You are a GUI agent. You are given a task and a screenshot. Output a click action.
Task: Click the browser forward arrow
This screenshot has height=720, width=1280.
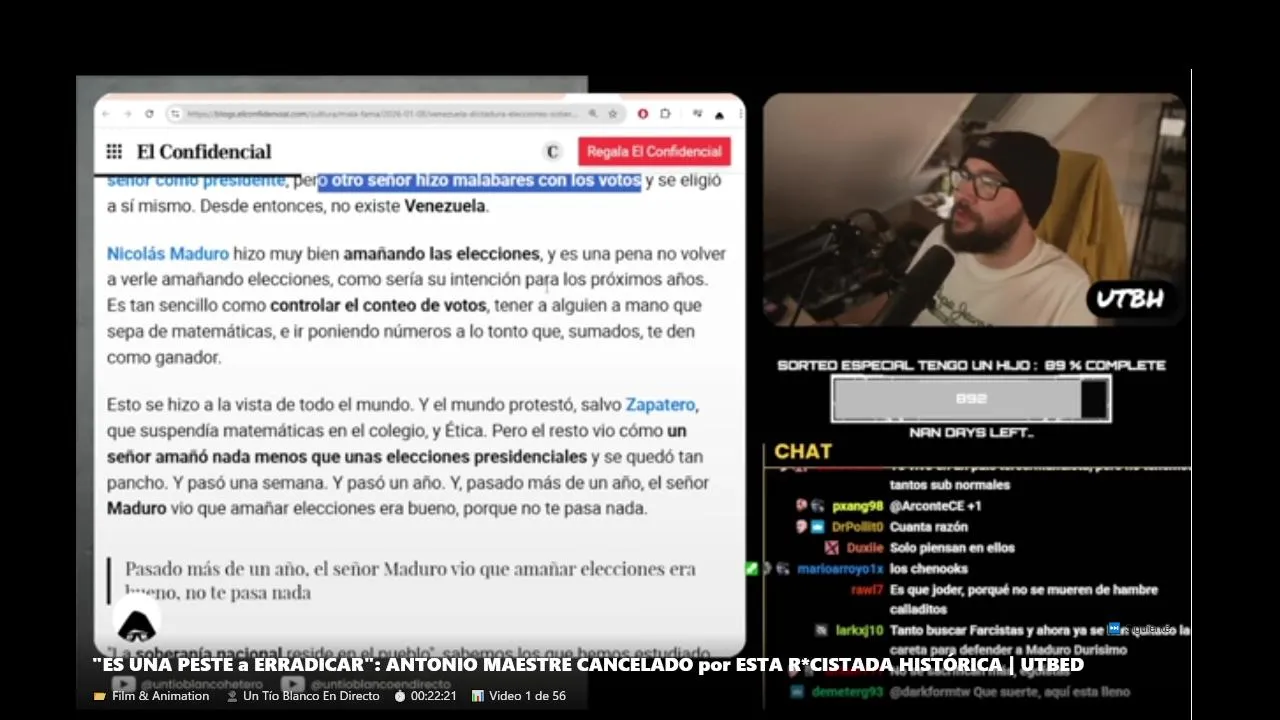click(x=127, y=114)
